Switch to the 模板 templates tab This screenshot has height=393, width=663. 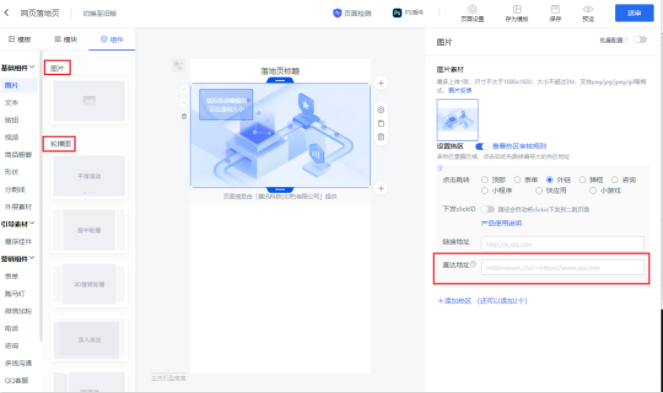tap(20, 39)
